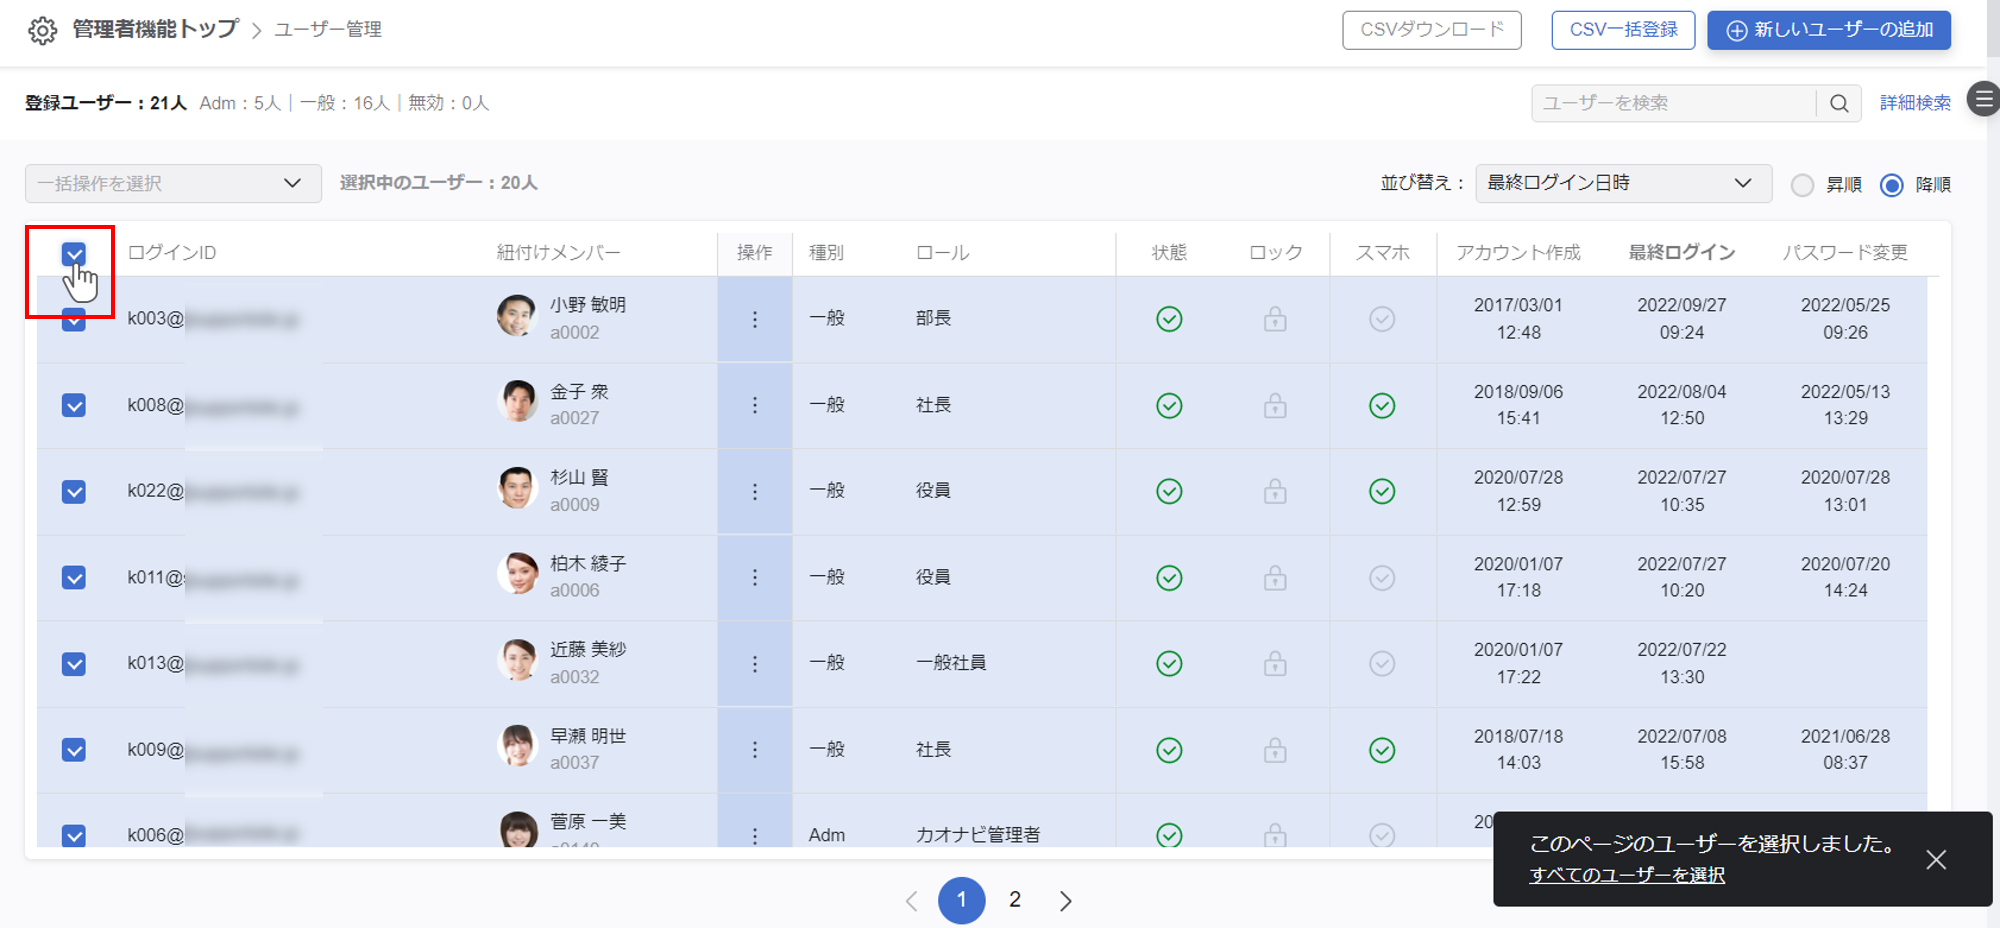
Task: Uncheck the k006 user checkbox
Action: (73, 835)
